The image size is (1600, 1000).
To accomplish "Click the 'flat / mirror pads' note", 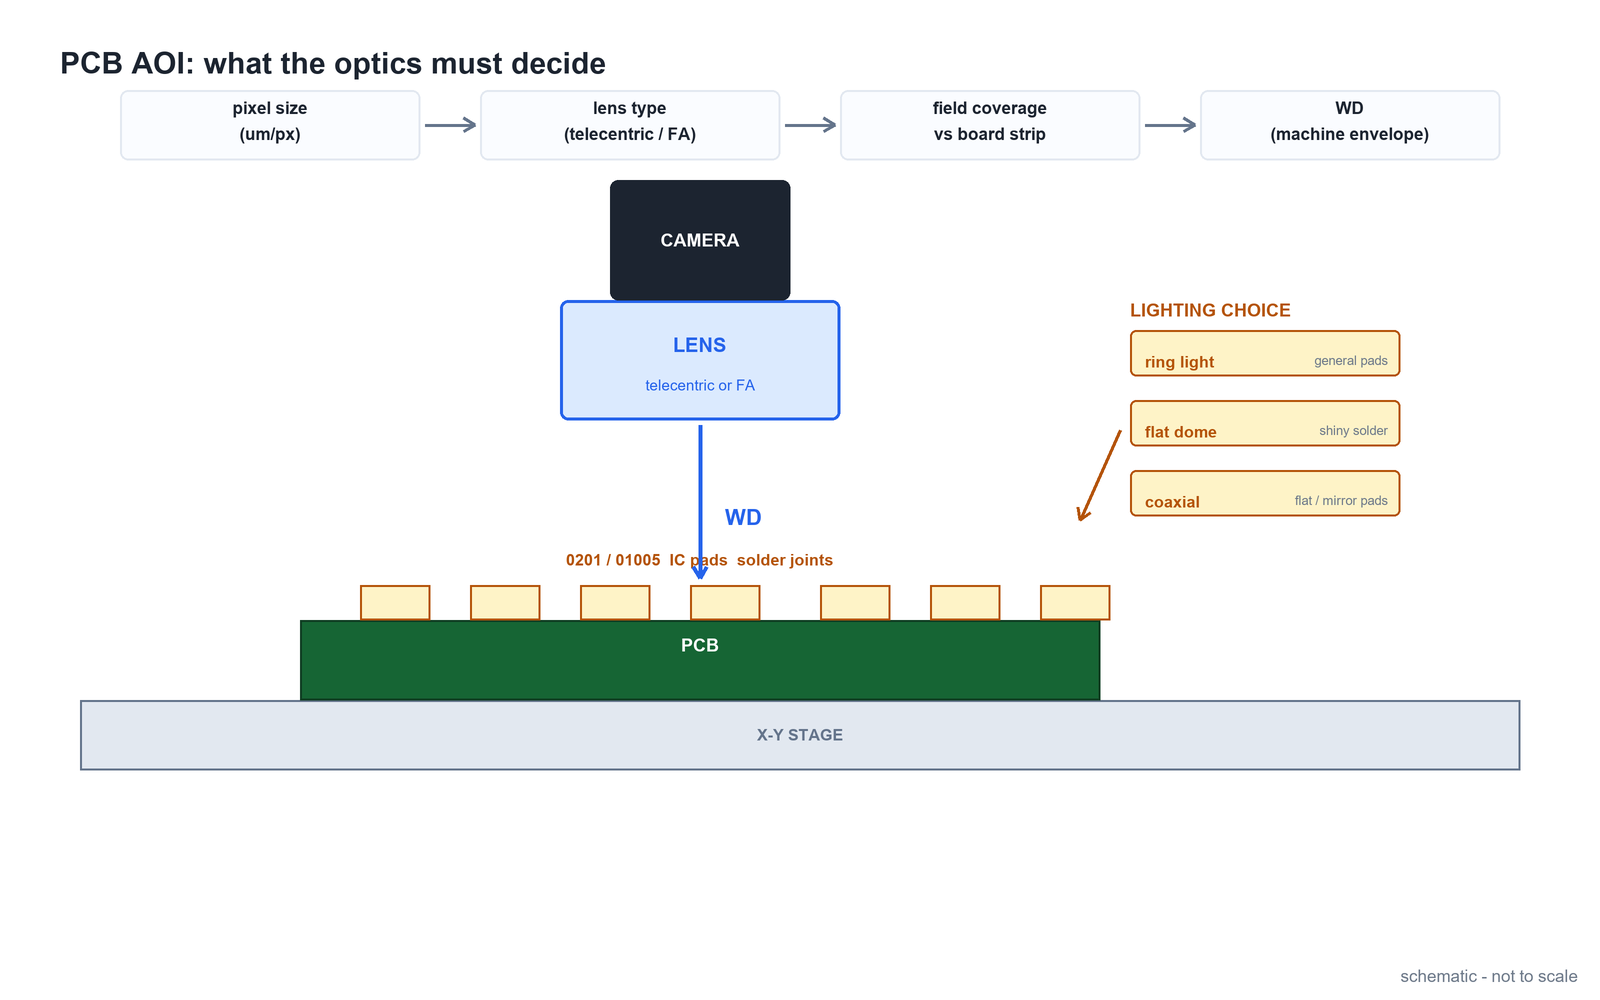I will tap(1341, 500).
